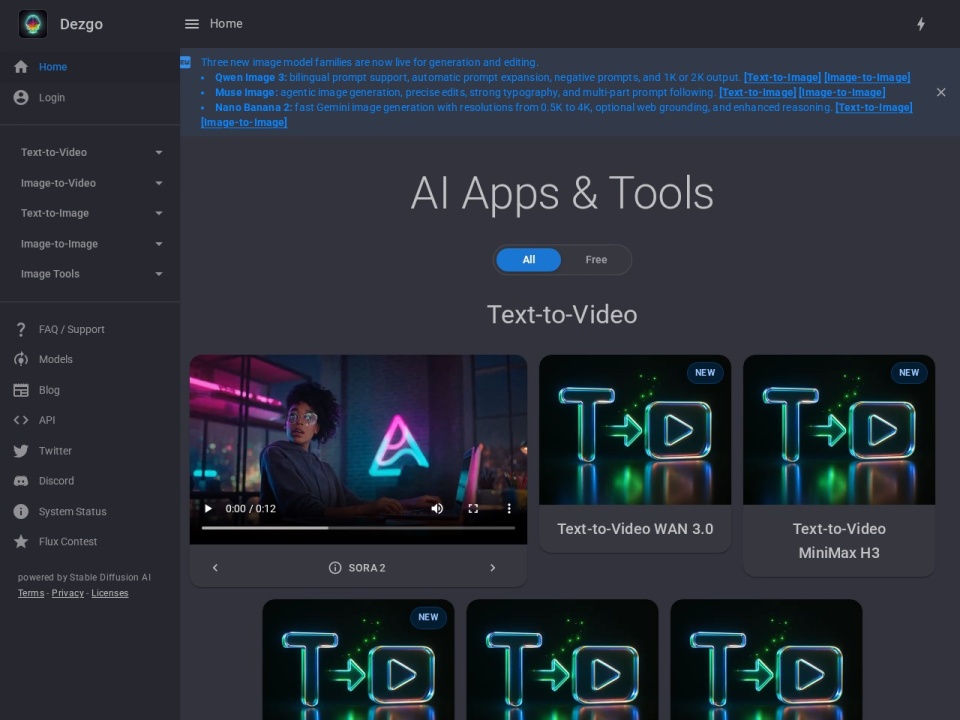Click the Discord icon in sidebar
The height and width of the screenshot is (720, 960).
pyautogui.click(x=21, y=481)
